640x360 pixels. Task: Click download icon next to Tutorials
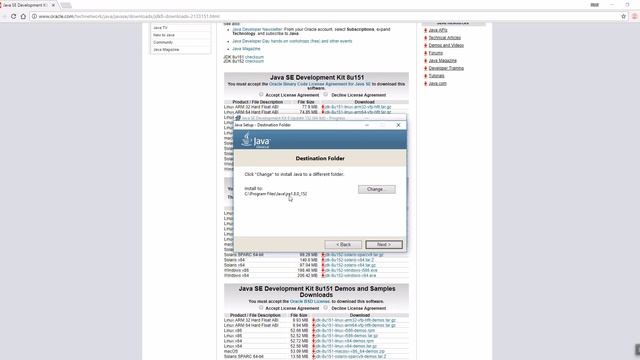coord(425,76)
